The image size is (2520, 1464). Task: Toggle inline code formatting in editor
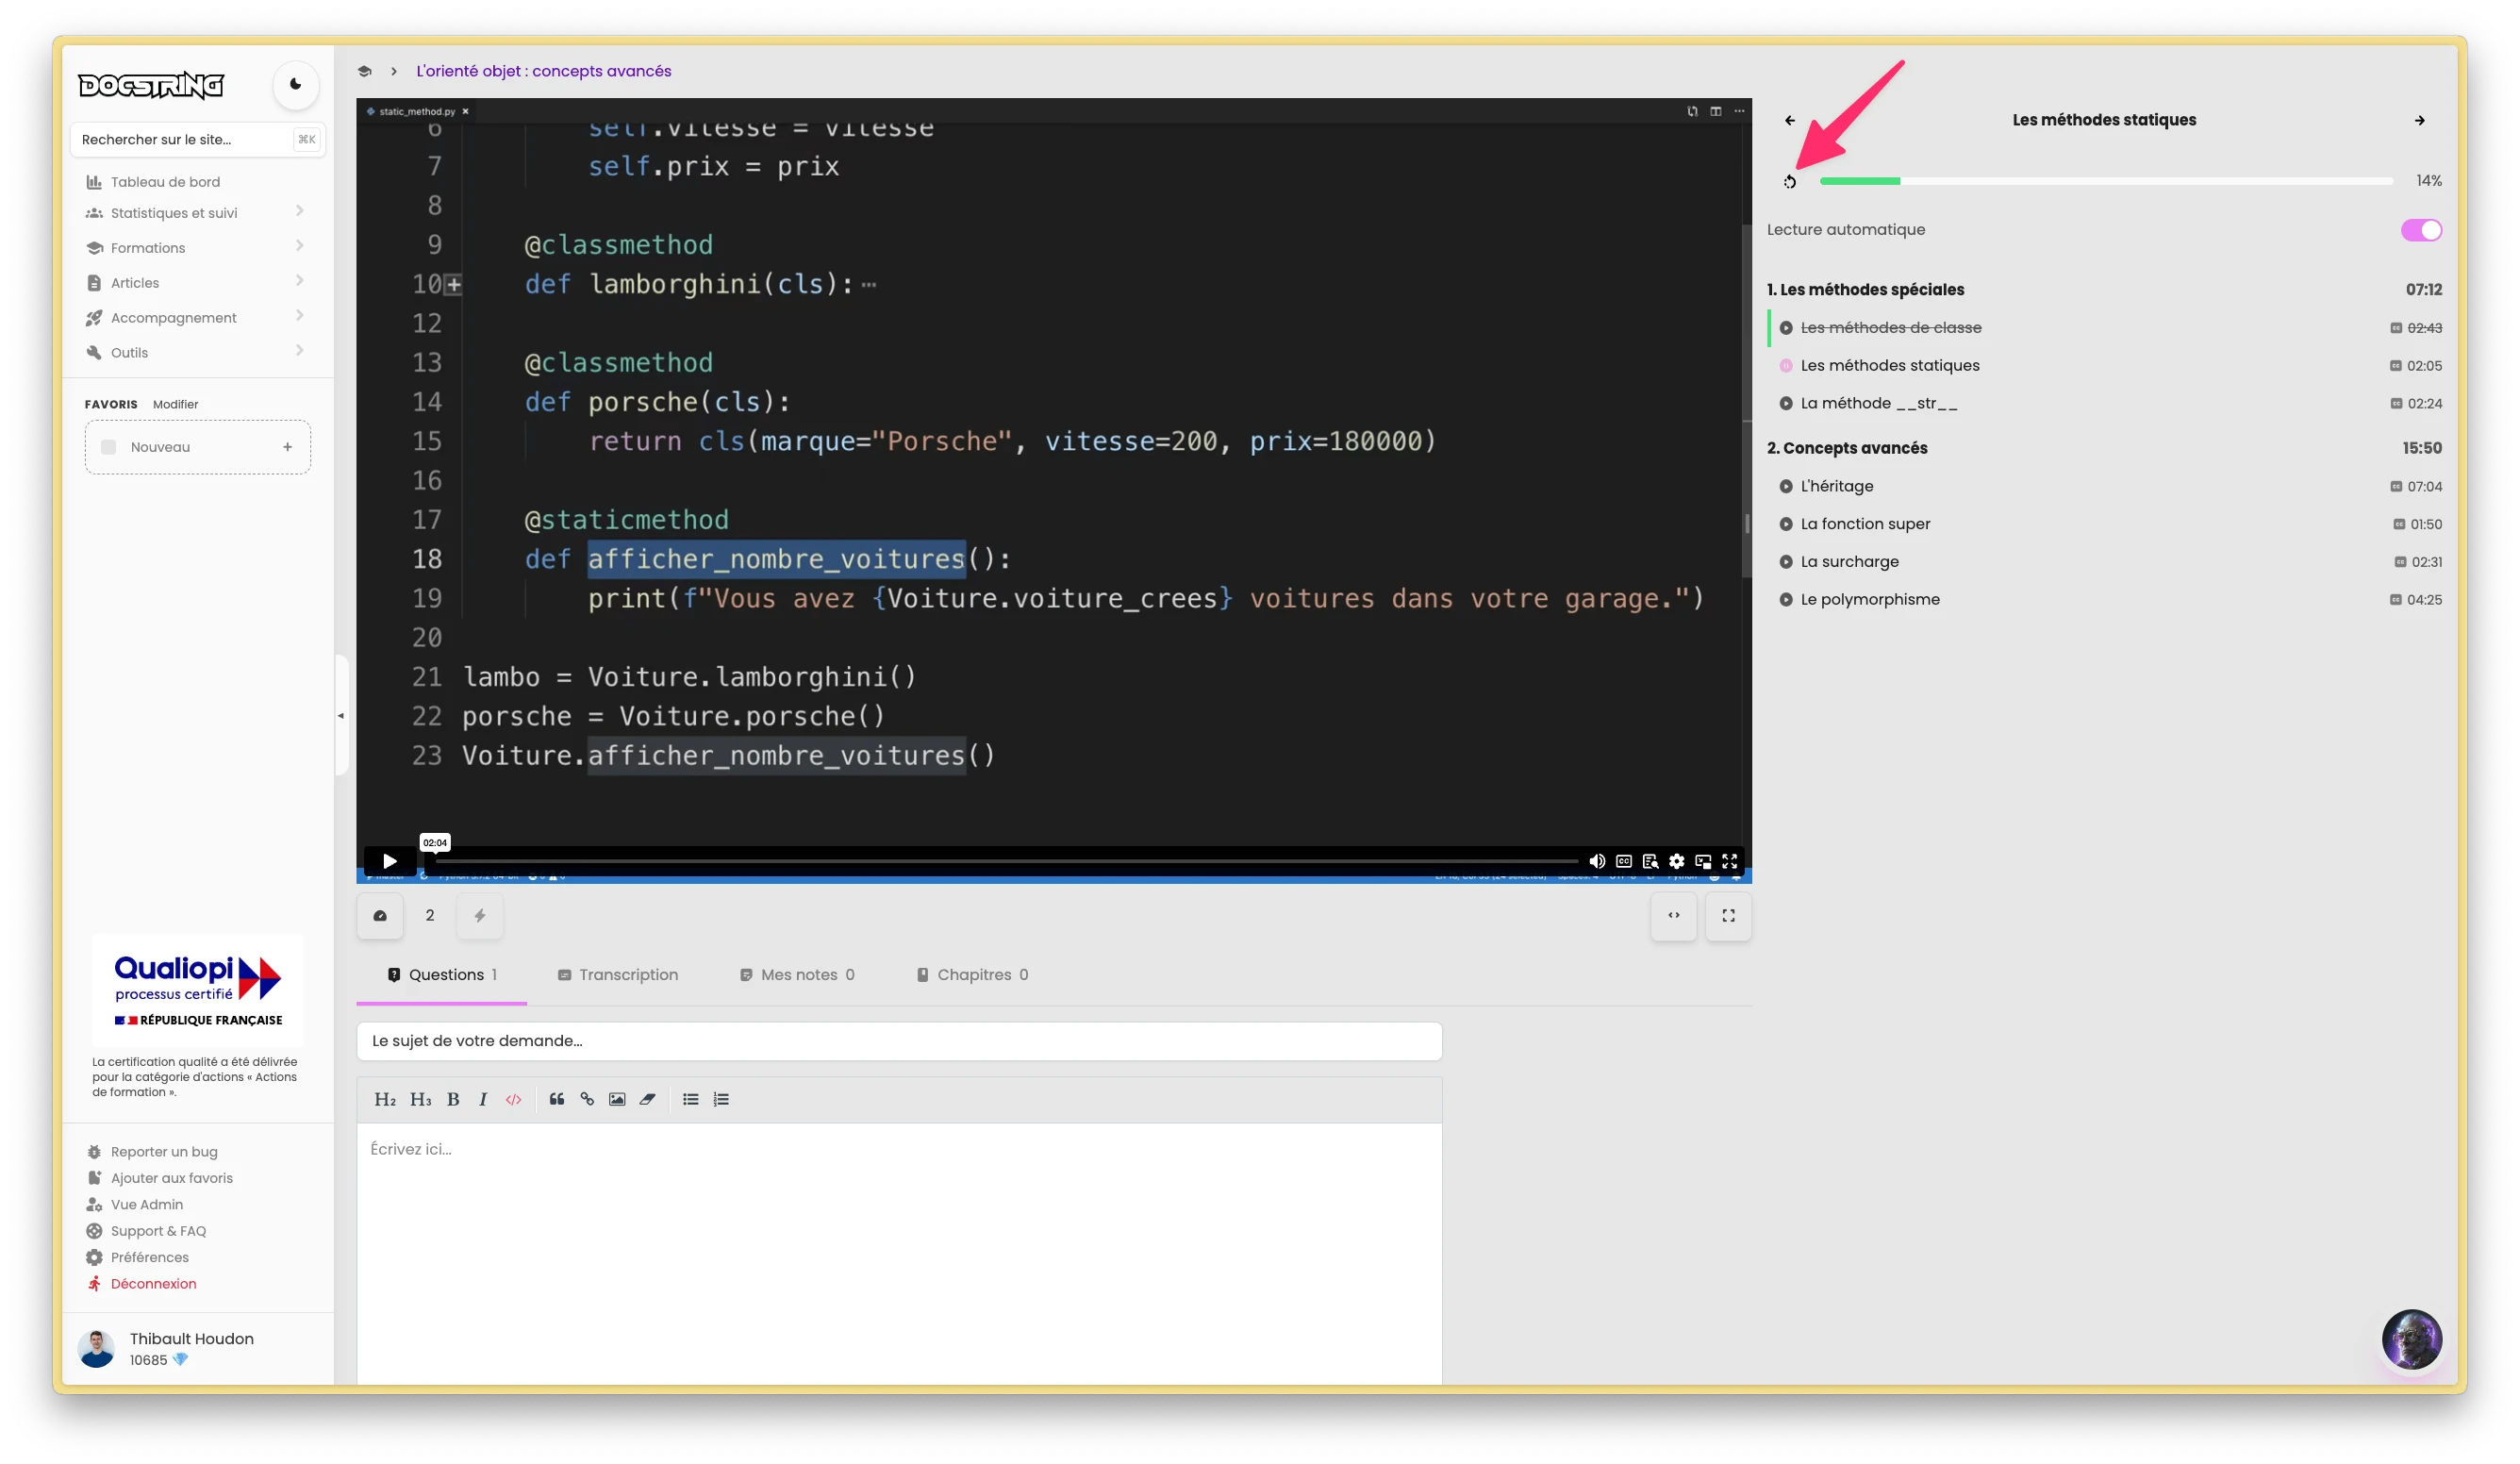[513, 1099]
